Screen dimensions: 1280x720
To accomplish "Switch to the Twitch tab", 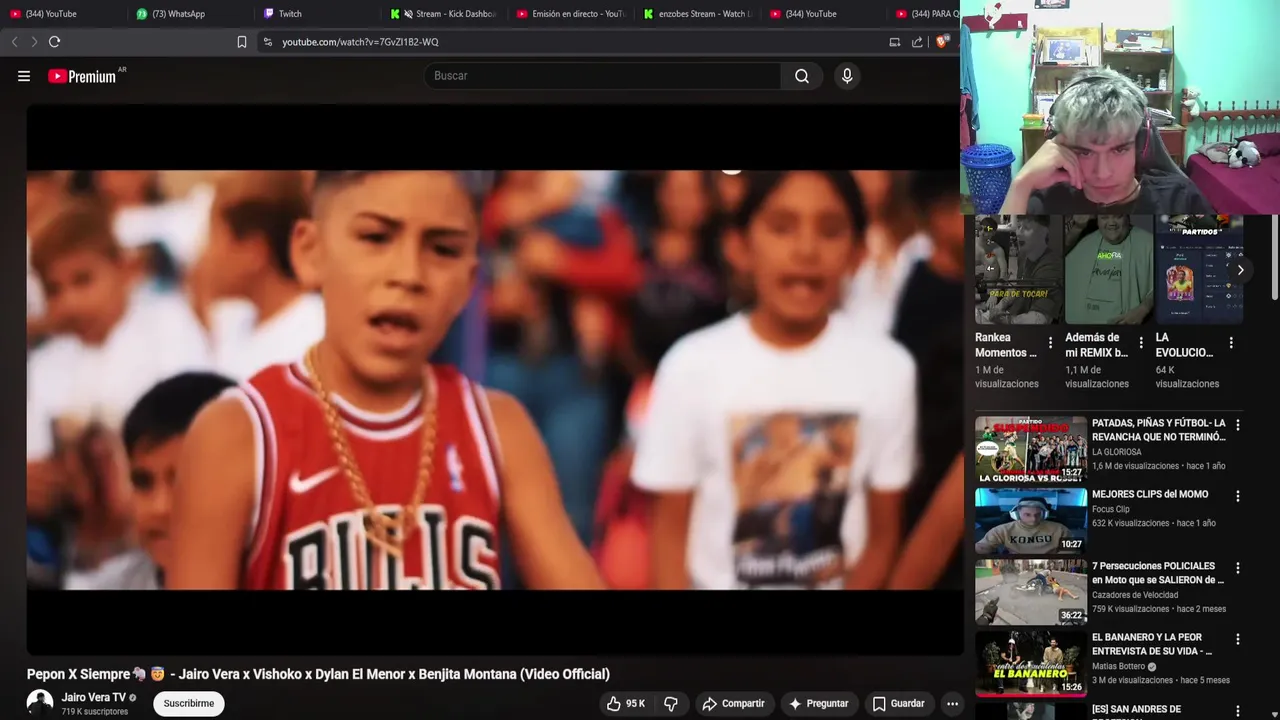I will (315, 14).
